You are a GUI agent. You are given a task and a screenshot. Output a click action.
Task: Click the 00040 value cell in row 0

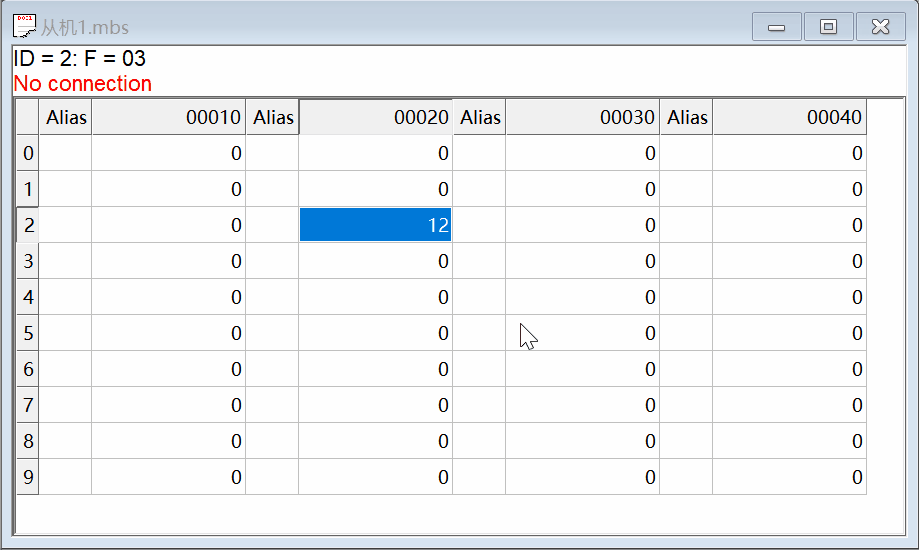789,153
